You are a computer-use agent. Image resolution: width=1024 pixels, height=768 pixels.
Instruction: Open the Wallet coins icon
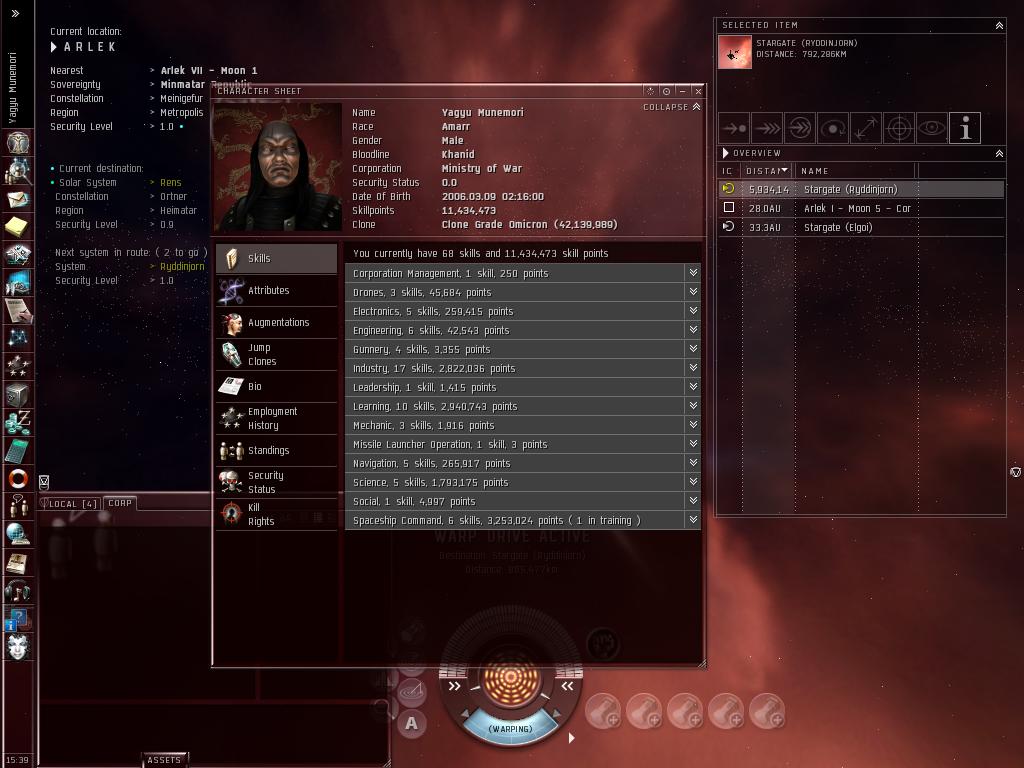[18, 423]
